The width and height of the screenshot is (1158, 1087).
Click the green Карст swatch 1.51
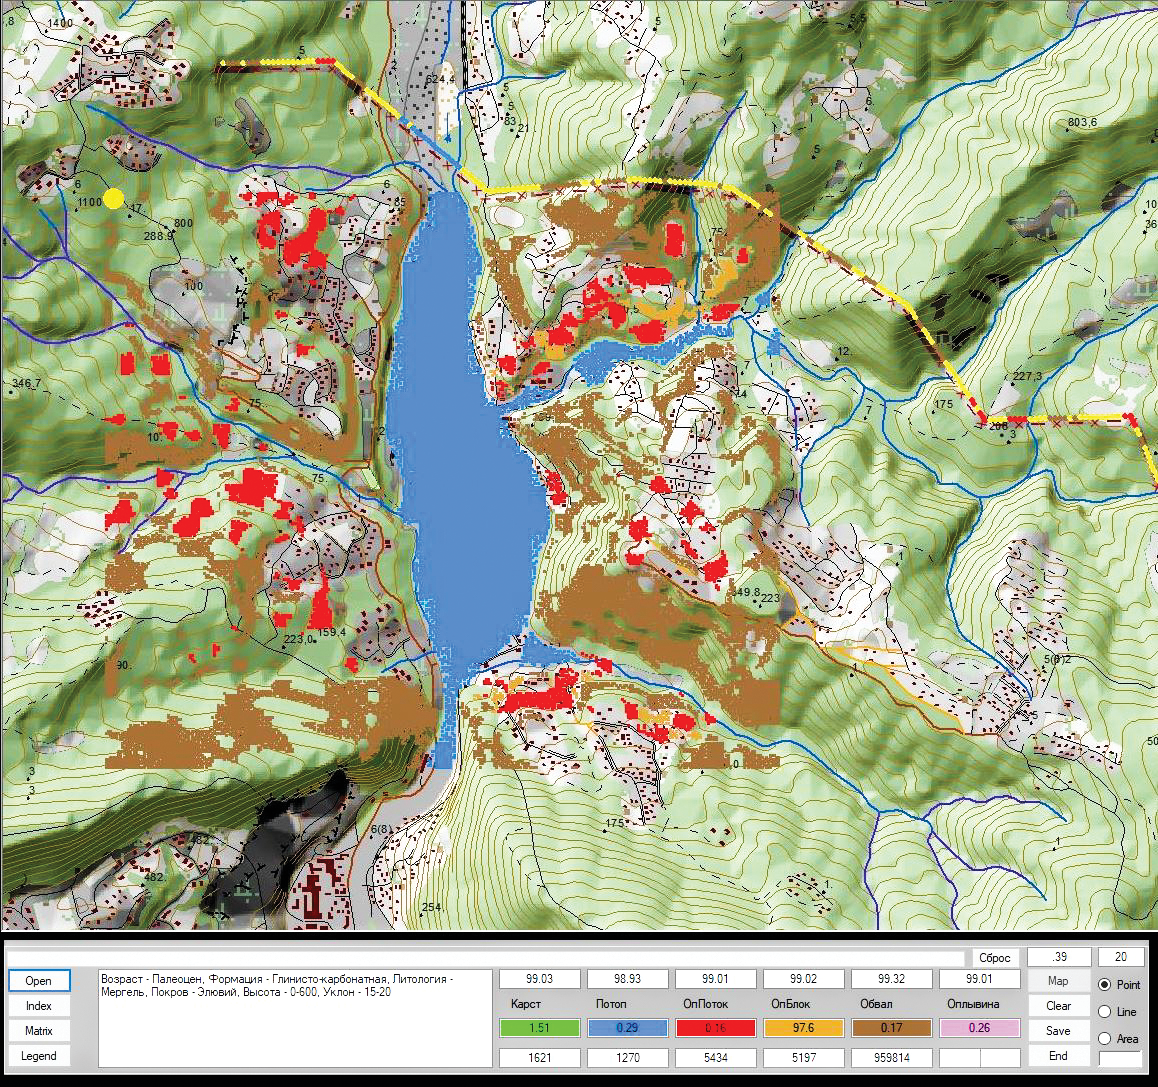tap(539, 1028)
